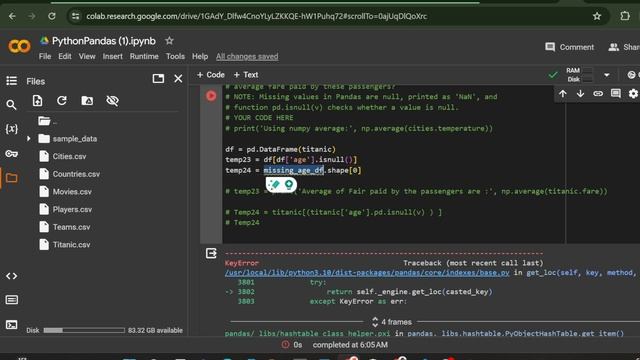Move cell down
This screenshot has width=640, height=360.
(580, 94)
